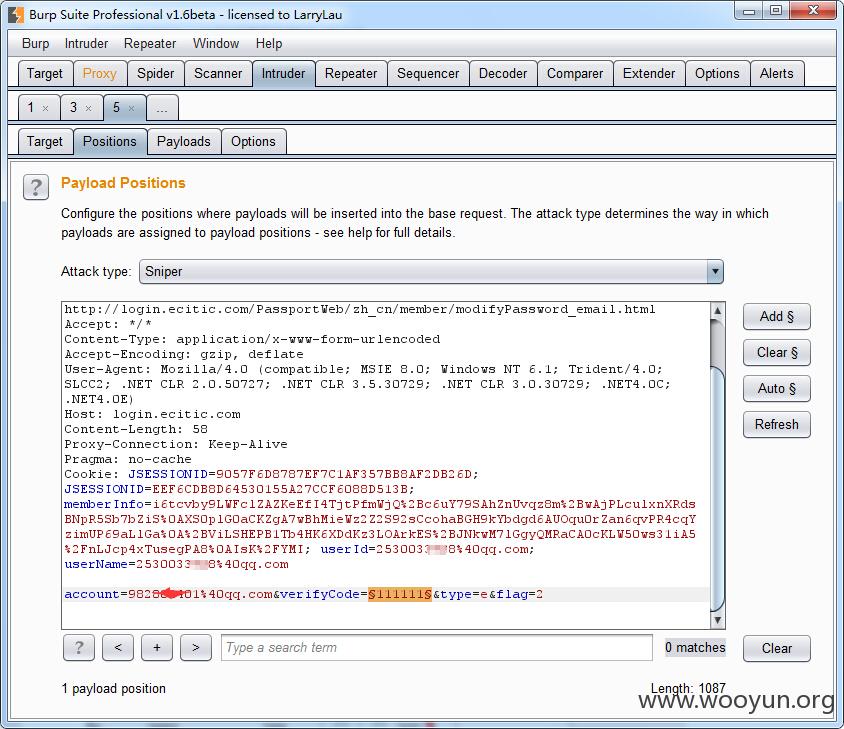The width and height of the screenshot is (844, 729).
Task: Click the type=e parameter in request body
Action: point(465,594)
